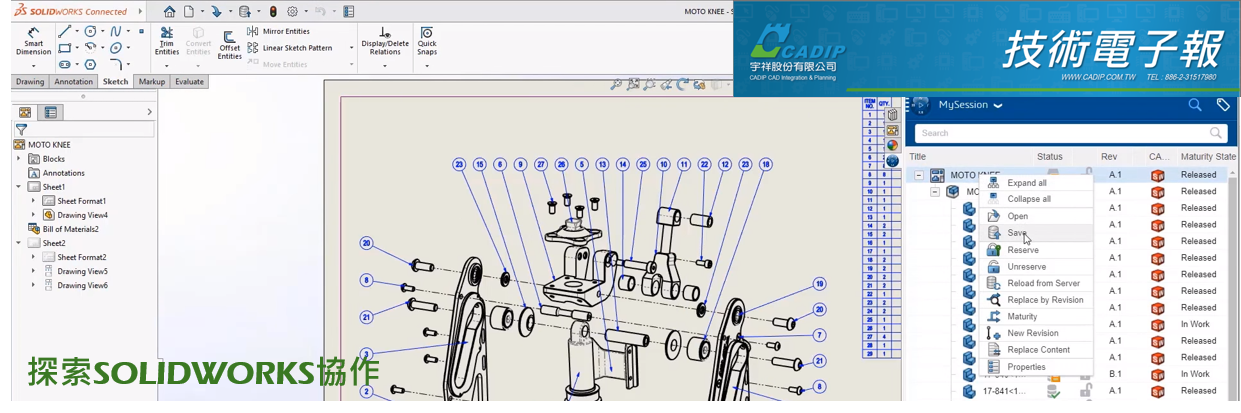Image resolution: width=1241 pixels, height=413 pixels.
Task: Click the traffic light Rebuild icon
Action: coord(274,12)
